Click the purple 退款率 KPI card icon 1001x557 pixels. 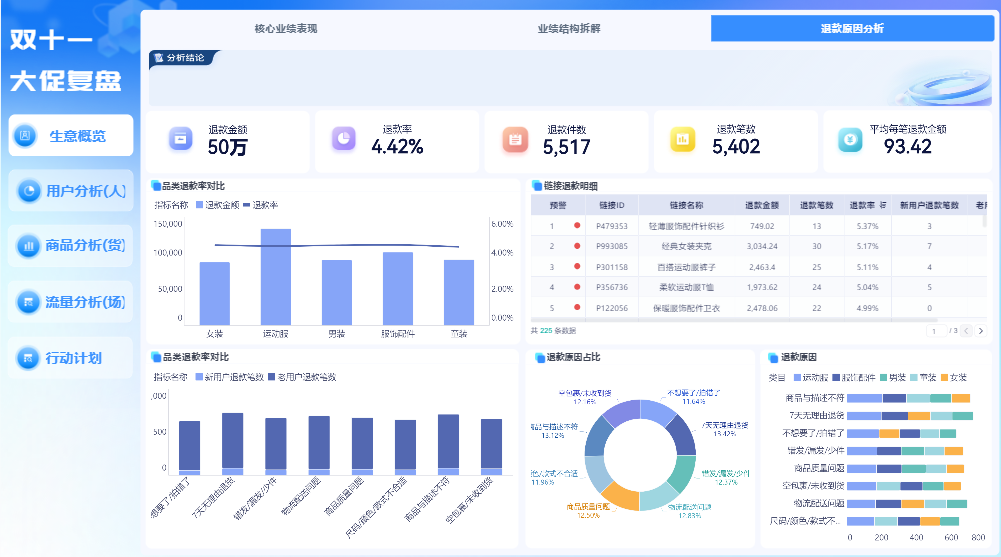[343, 138]
